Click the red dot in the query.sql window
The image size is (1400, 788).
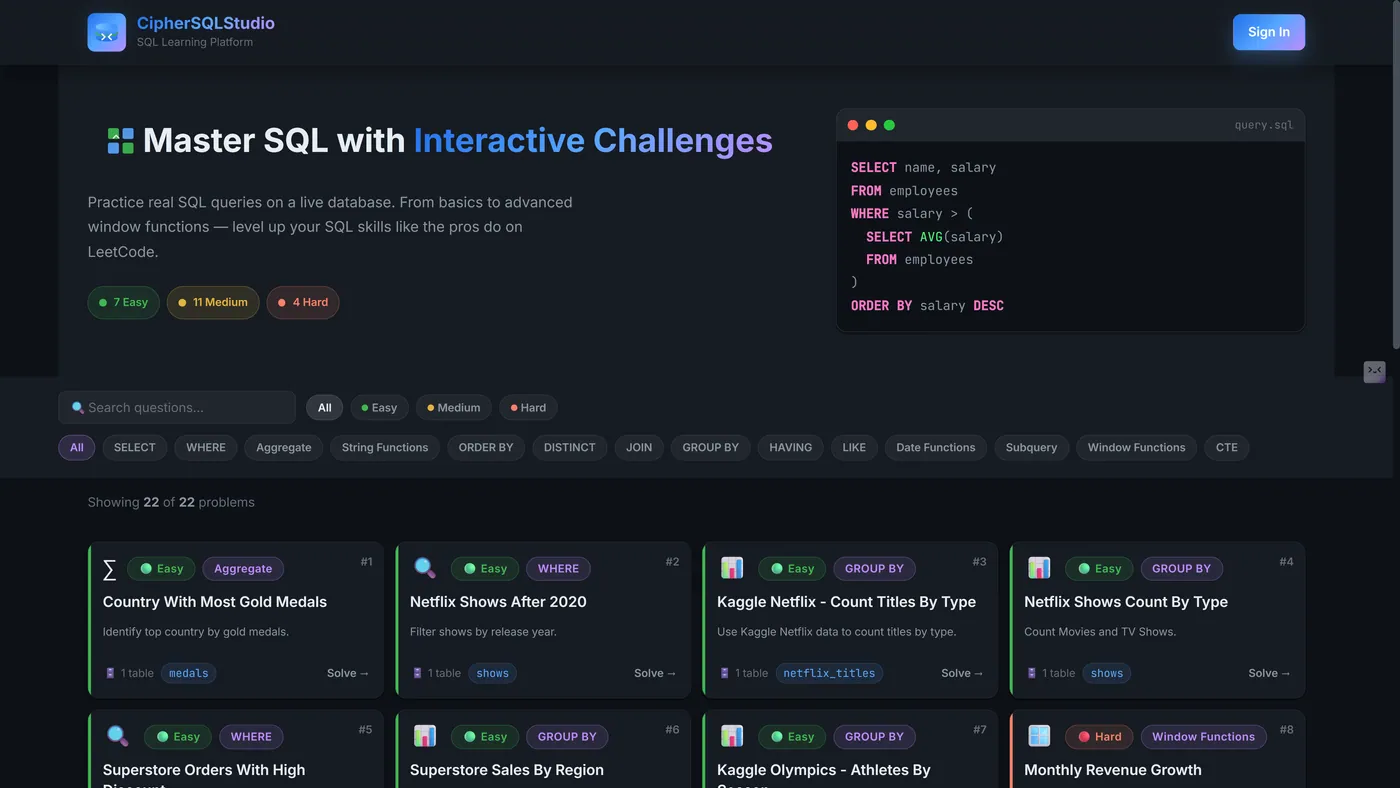pyautogui.click(x=853, y=125)
